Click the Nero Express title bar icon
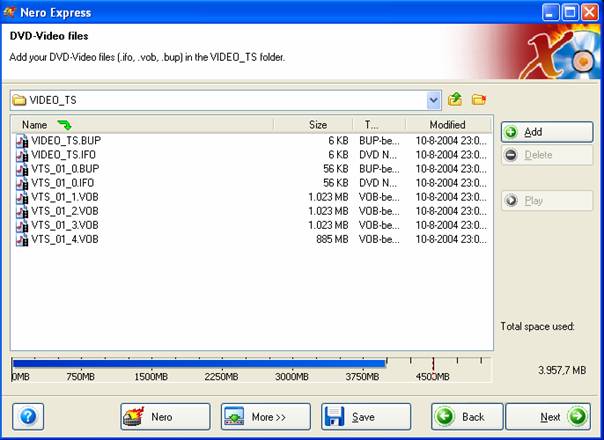The height and width of the screenshot is (440, 604). tap(11, 12)
